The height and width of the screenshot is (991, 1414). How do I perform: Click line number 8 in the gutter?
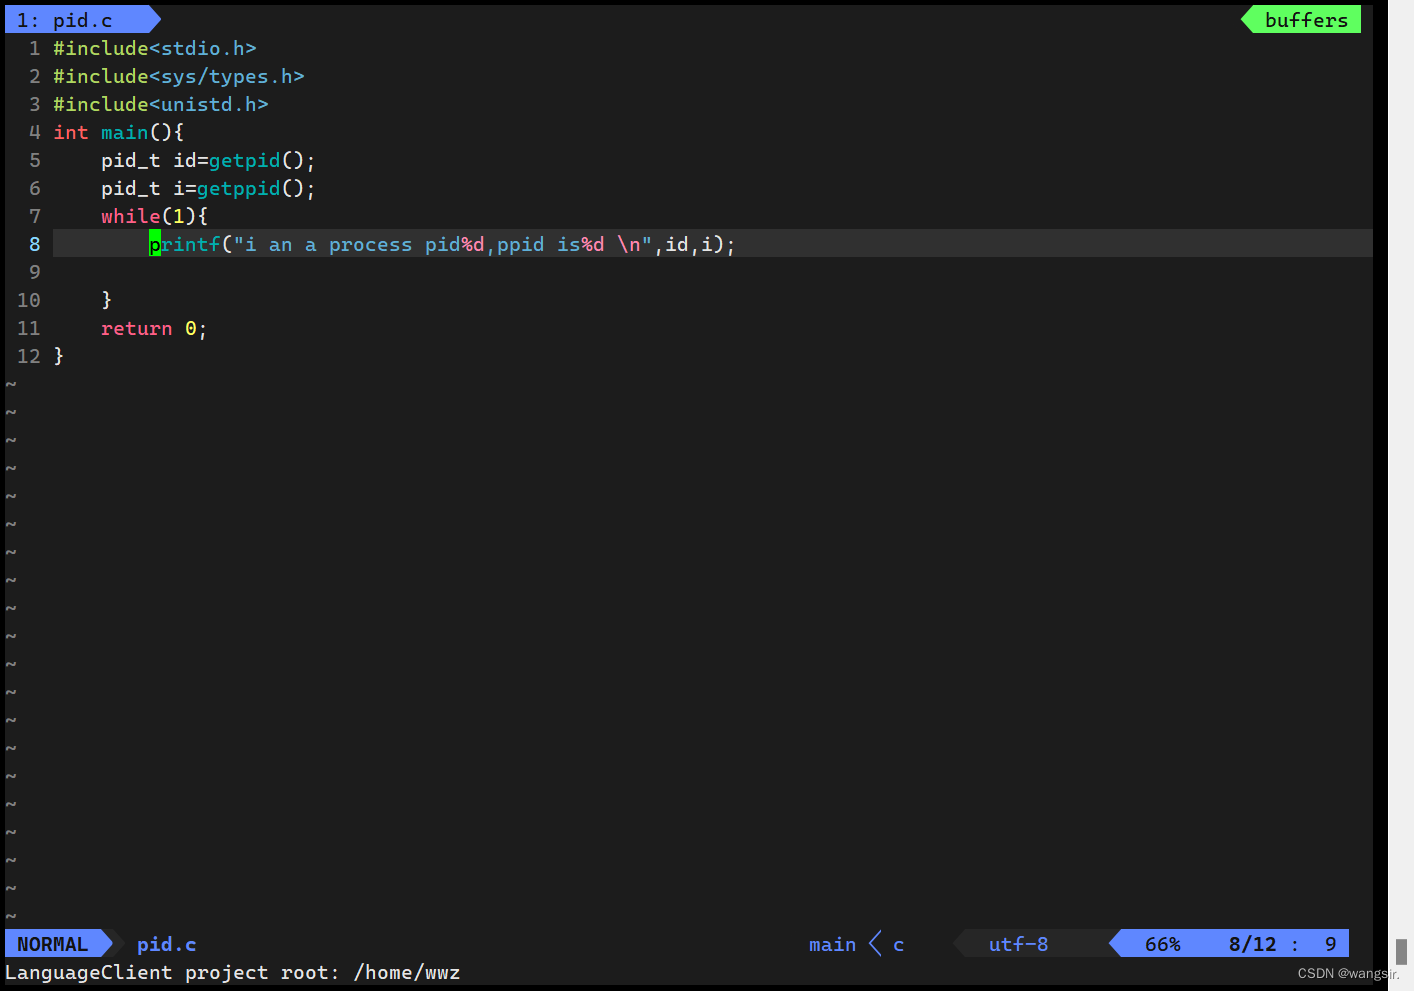pyautogui.click(x=34, y=244)
